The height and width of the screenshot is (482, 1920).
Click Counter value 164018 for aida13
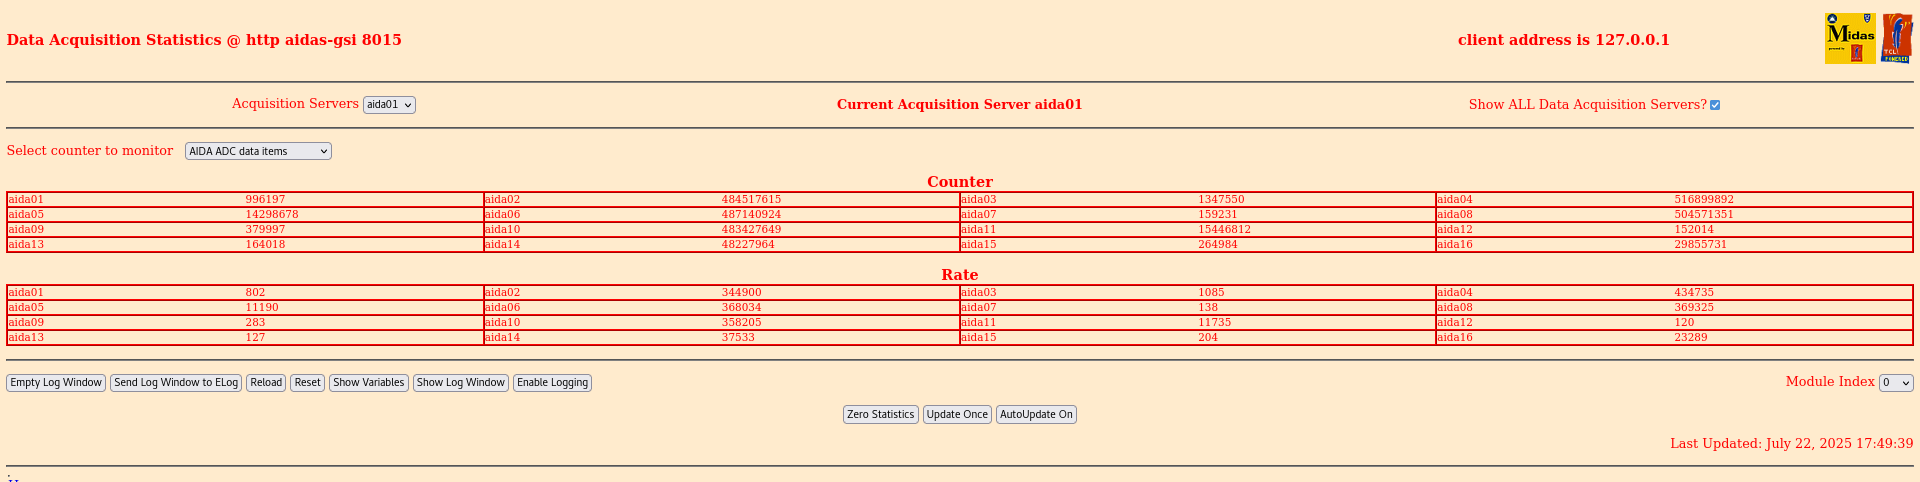click(265, 245)
